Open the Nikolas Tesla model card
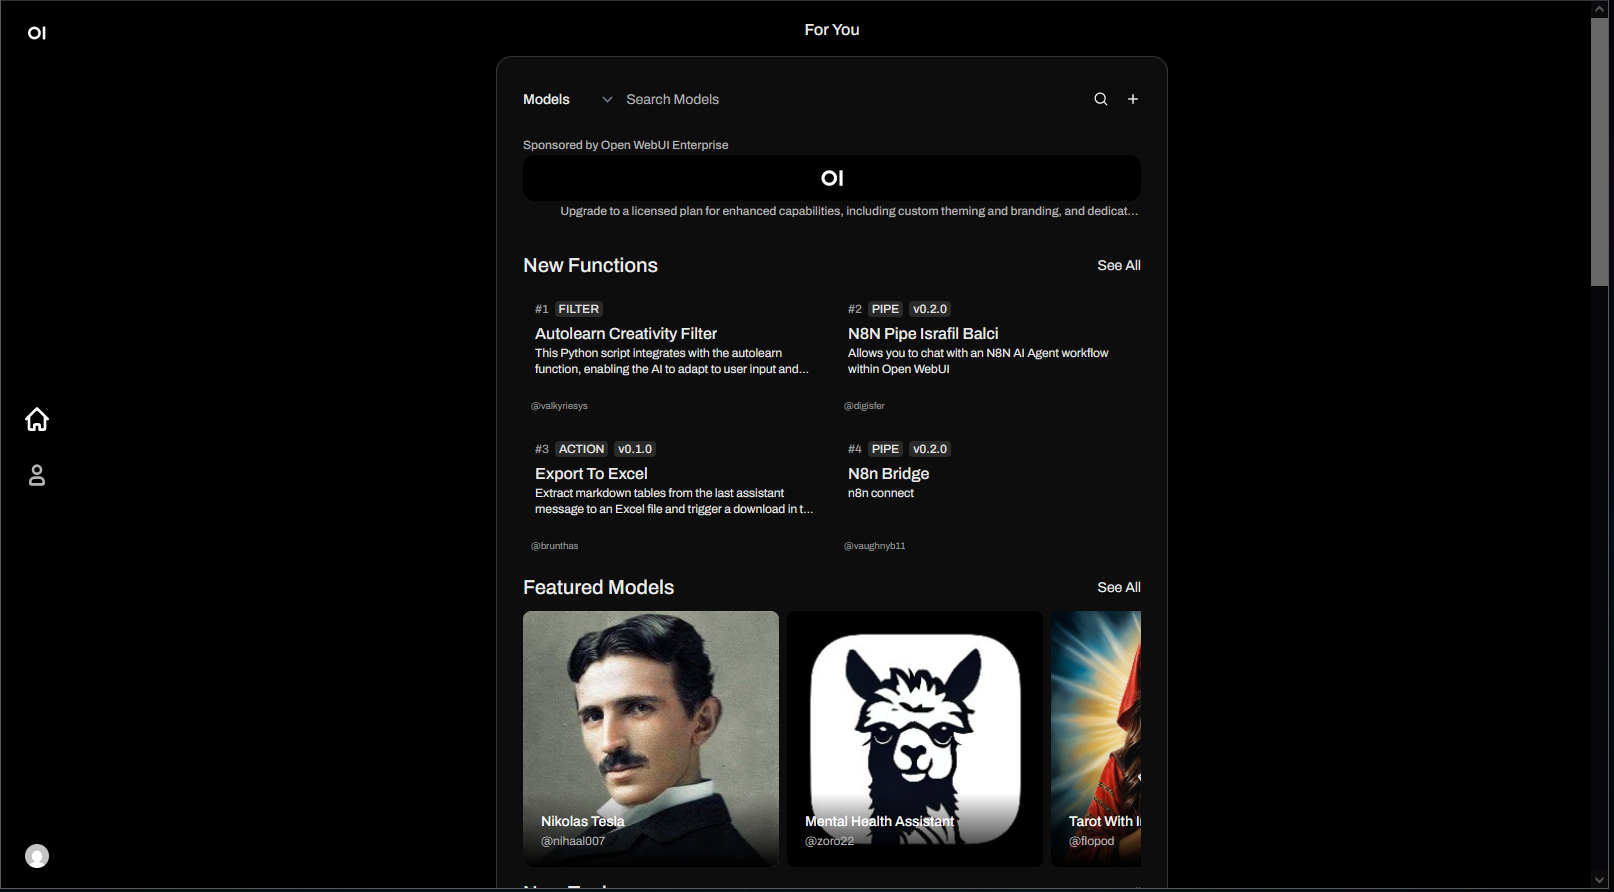 pyautogui.click(x=651, y=739)
